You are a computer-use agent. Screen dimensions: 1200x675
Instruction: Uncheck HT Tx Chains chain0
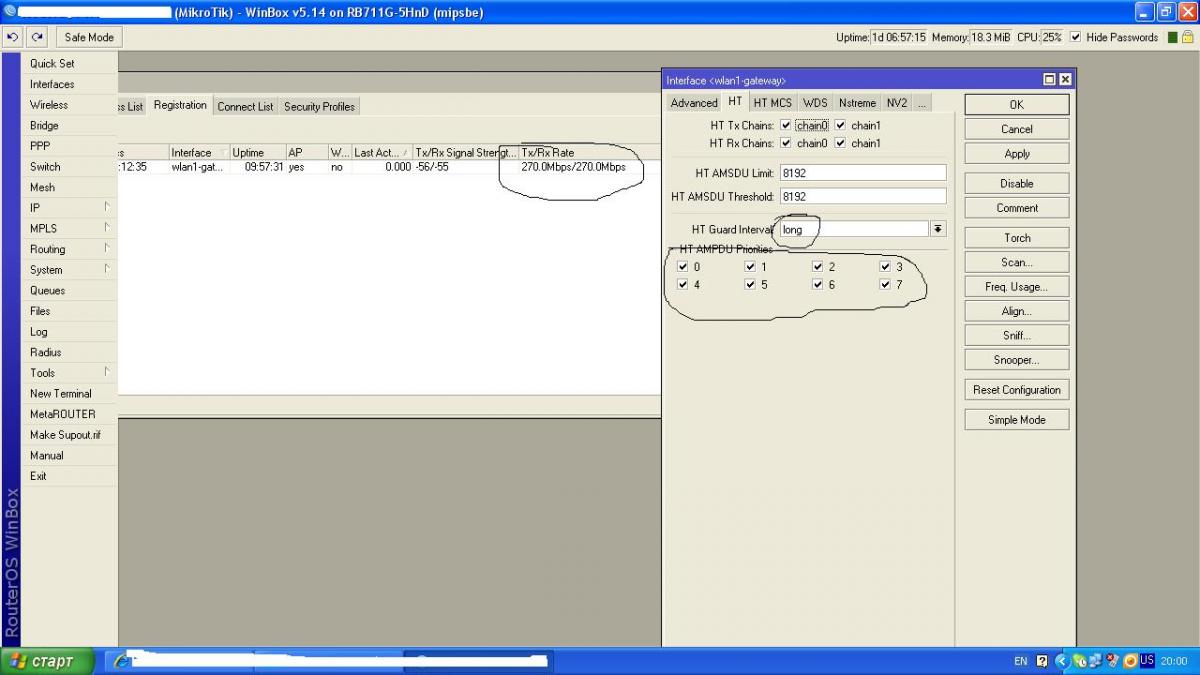[786, 126]
